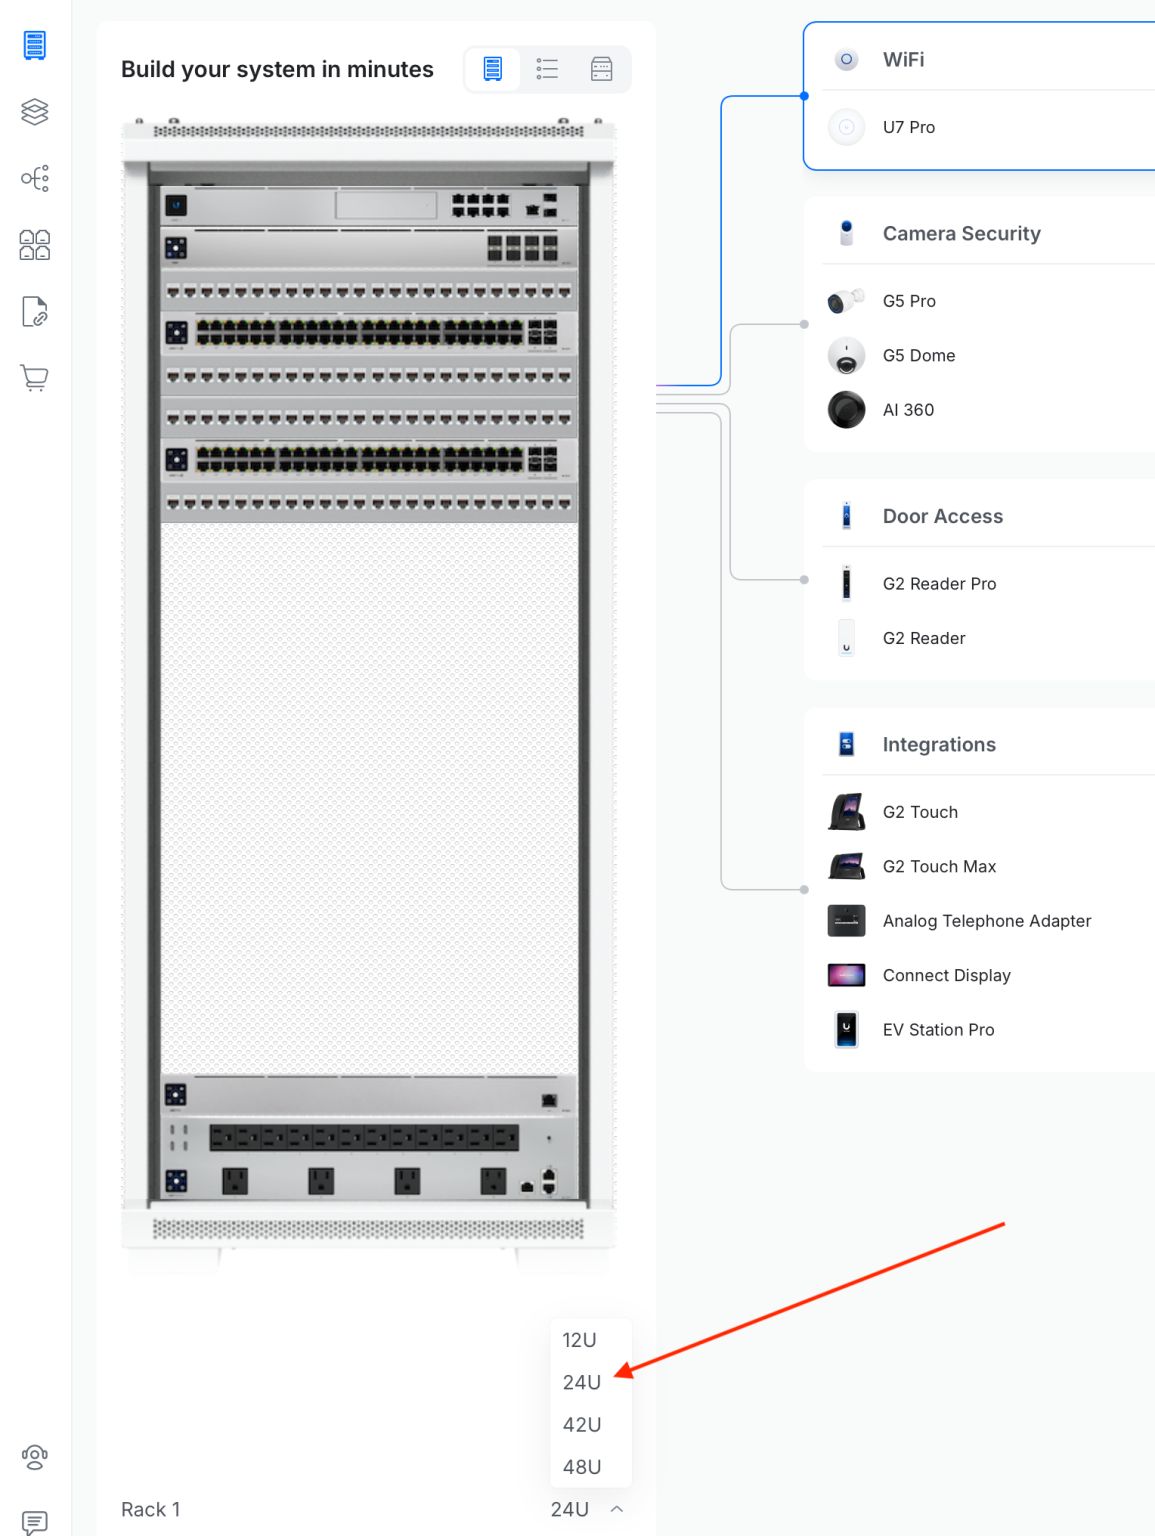Select the top gateway device in rack
The image size is (1155, 1536).
369,205
